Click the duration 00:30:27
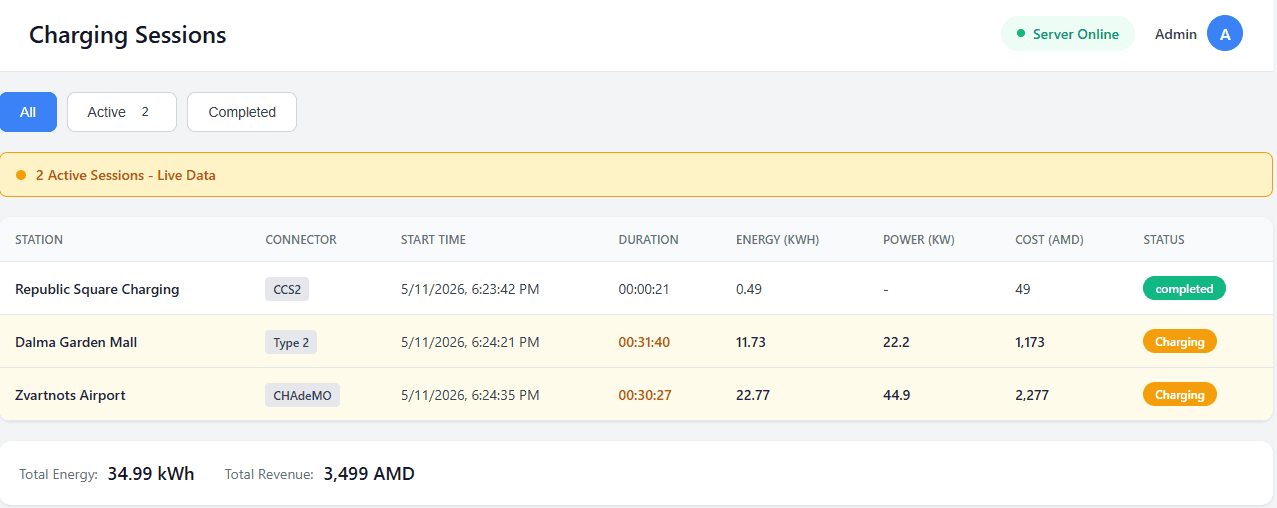The image size is (1277, 508). point(645,395)
